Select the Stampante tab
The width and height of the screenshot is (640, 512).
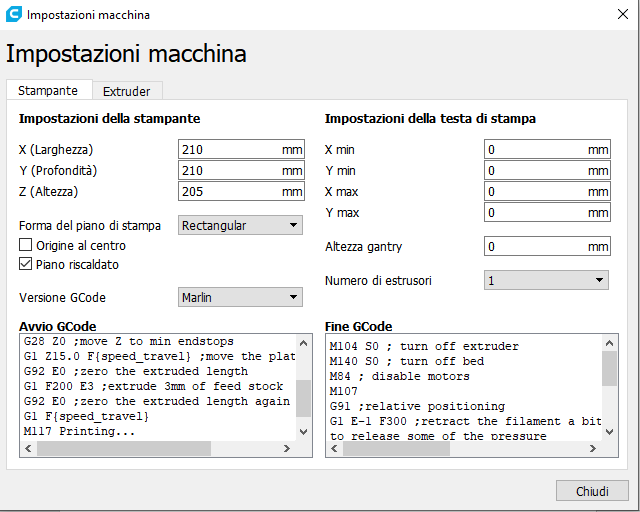click(x=48, y=90)
